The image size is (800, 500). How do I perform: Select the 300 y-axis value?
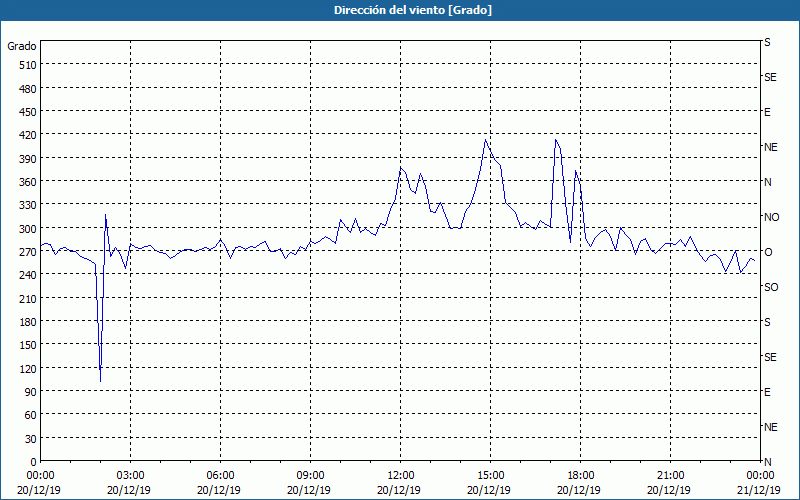[x=29, y=228]
